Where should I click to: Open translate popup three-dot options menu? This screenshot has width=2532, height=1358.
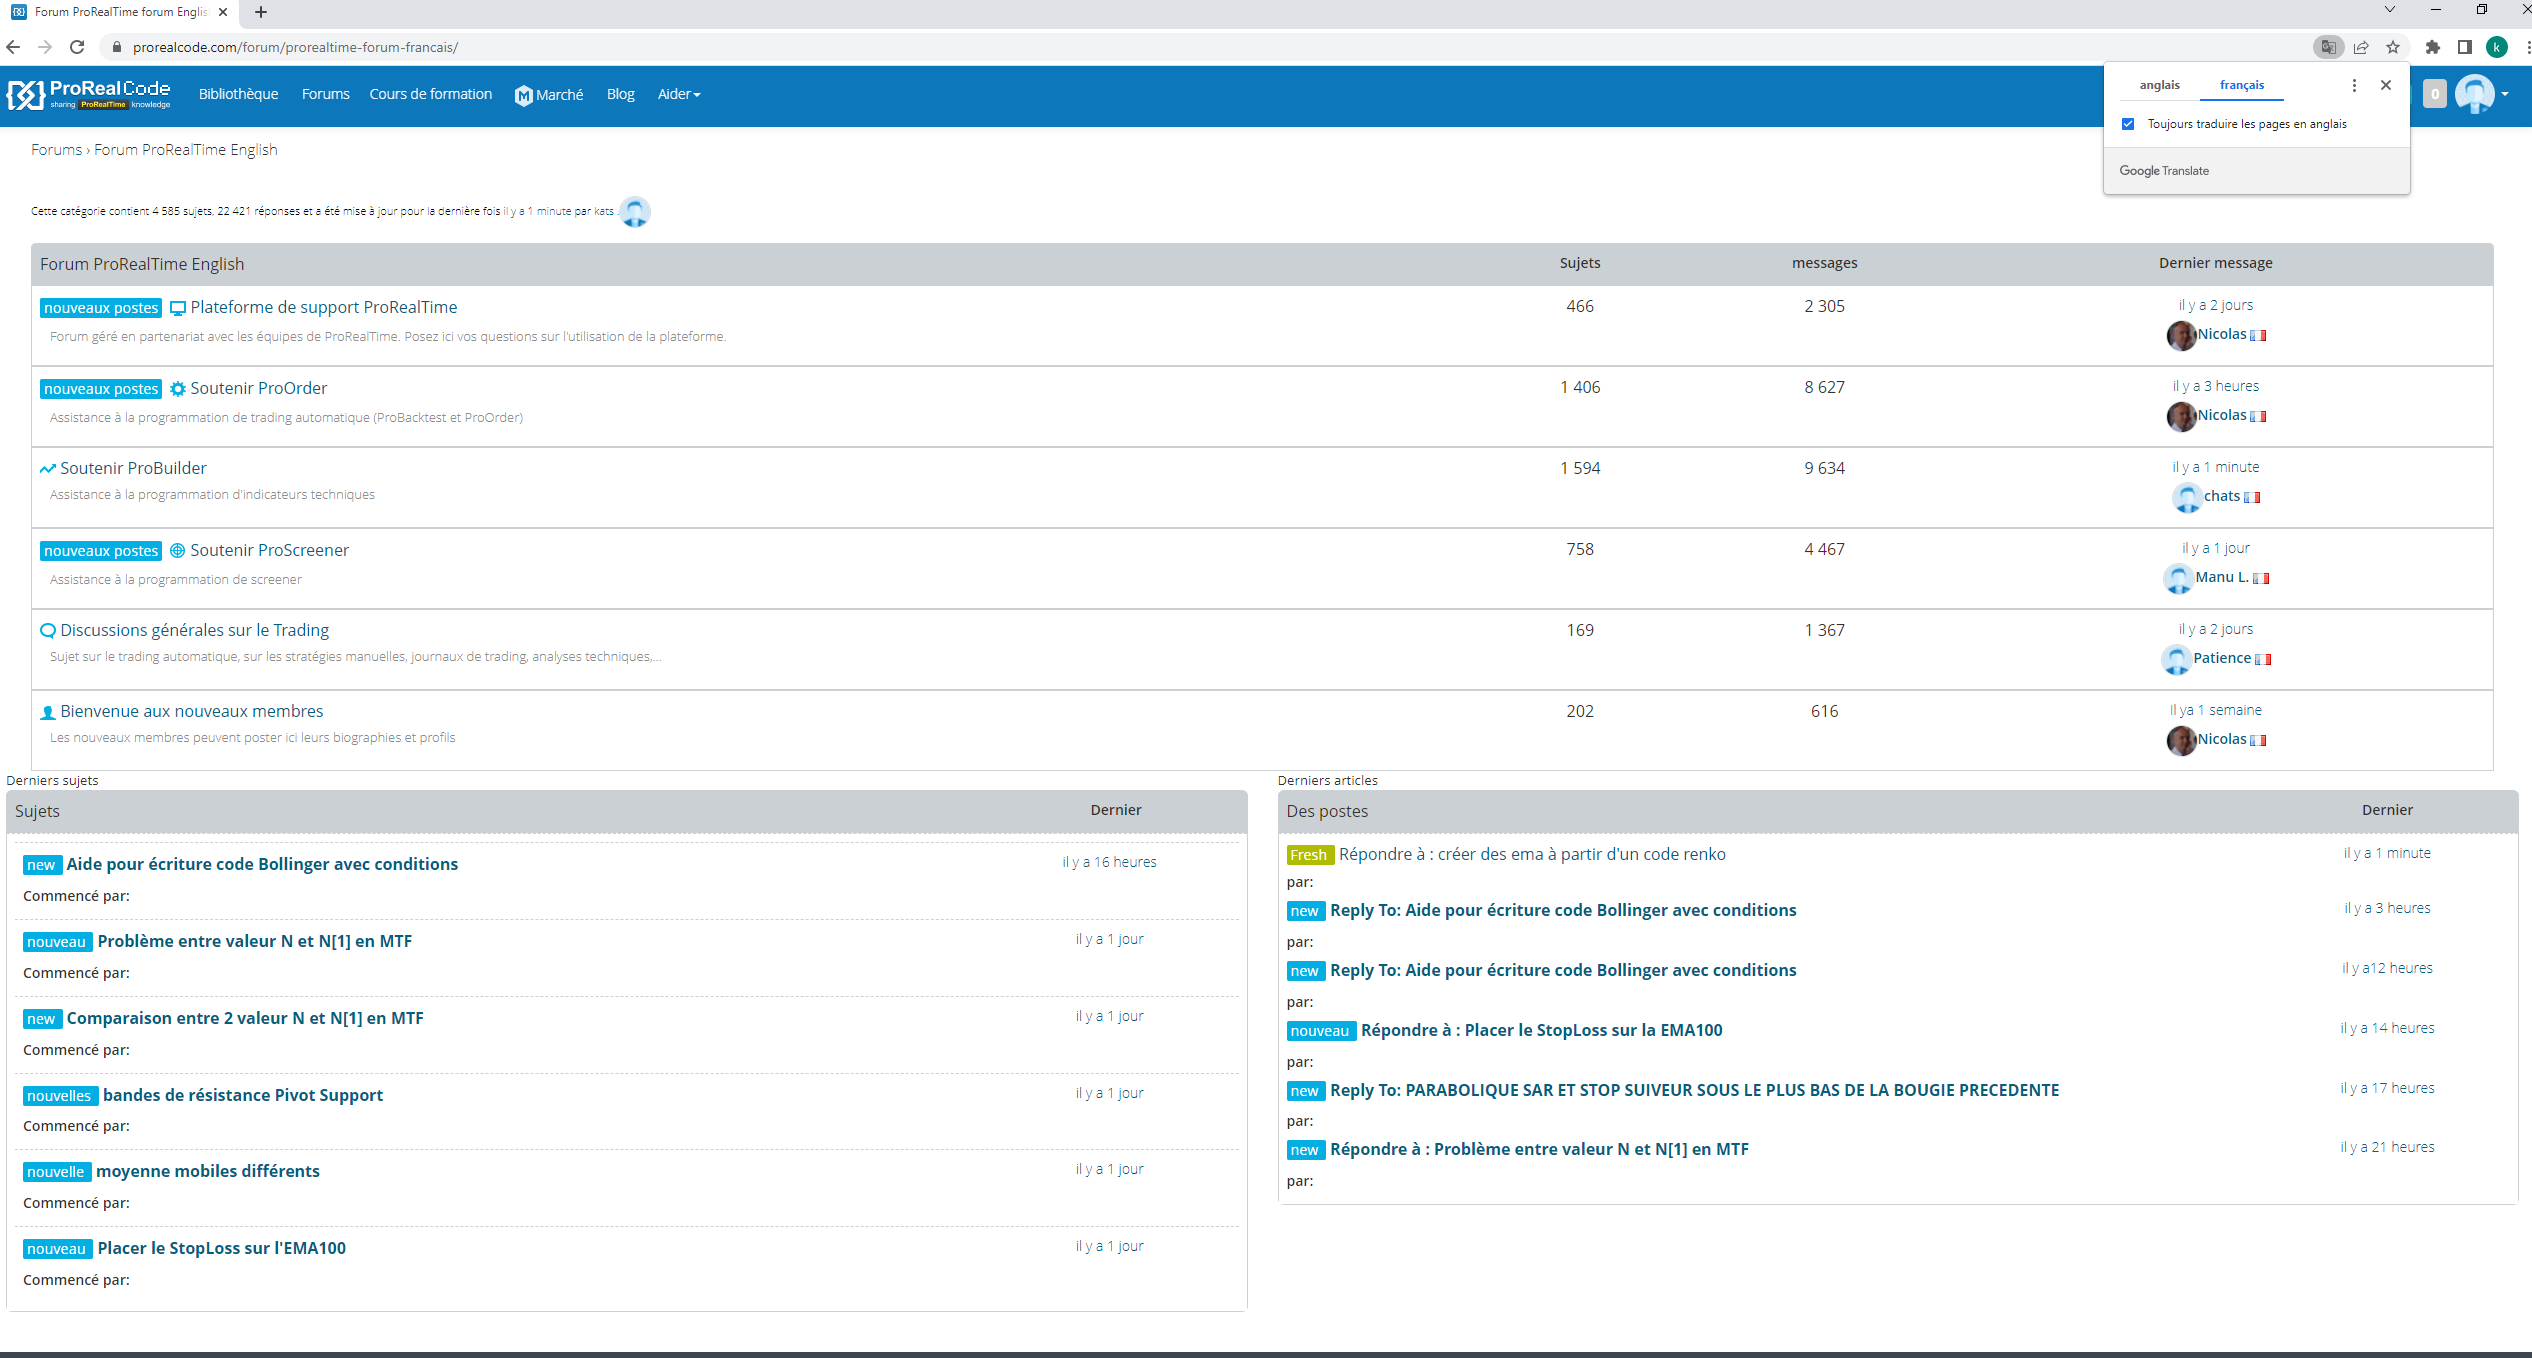click(x=2354, y=85)
